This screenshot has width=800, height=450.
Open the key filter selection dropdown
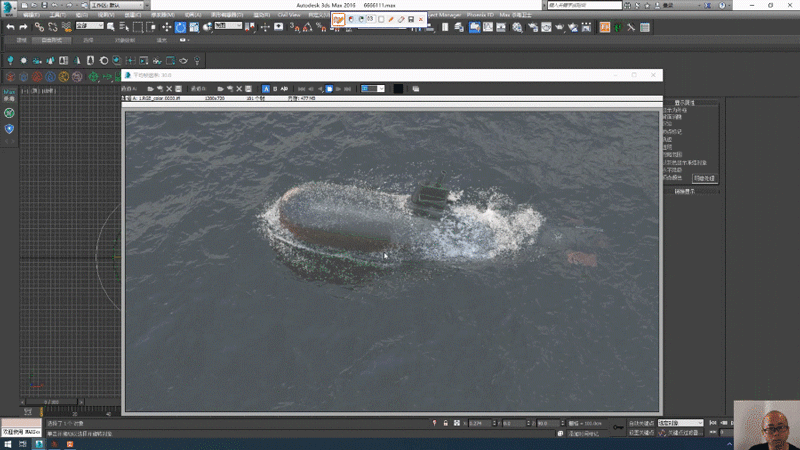[680, 423]
